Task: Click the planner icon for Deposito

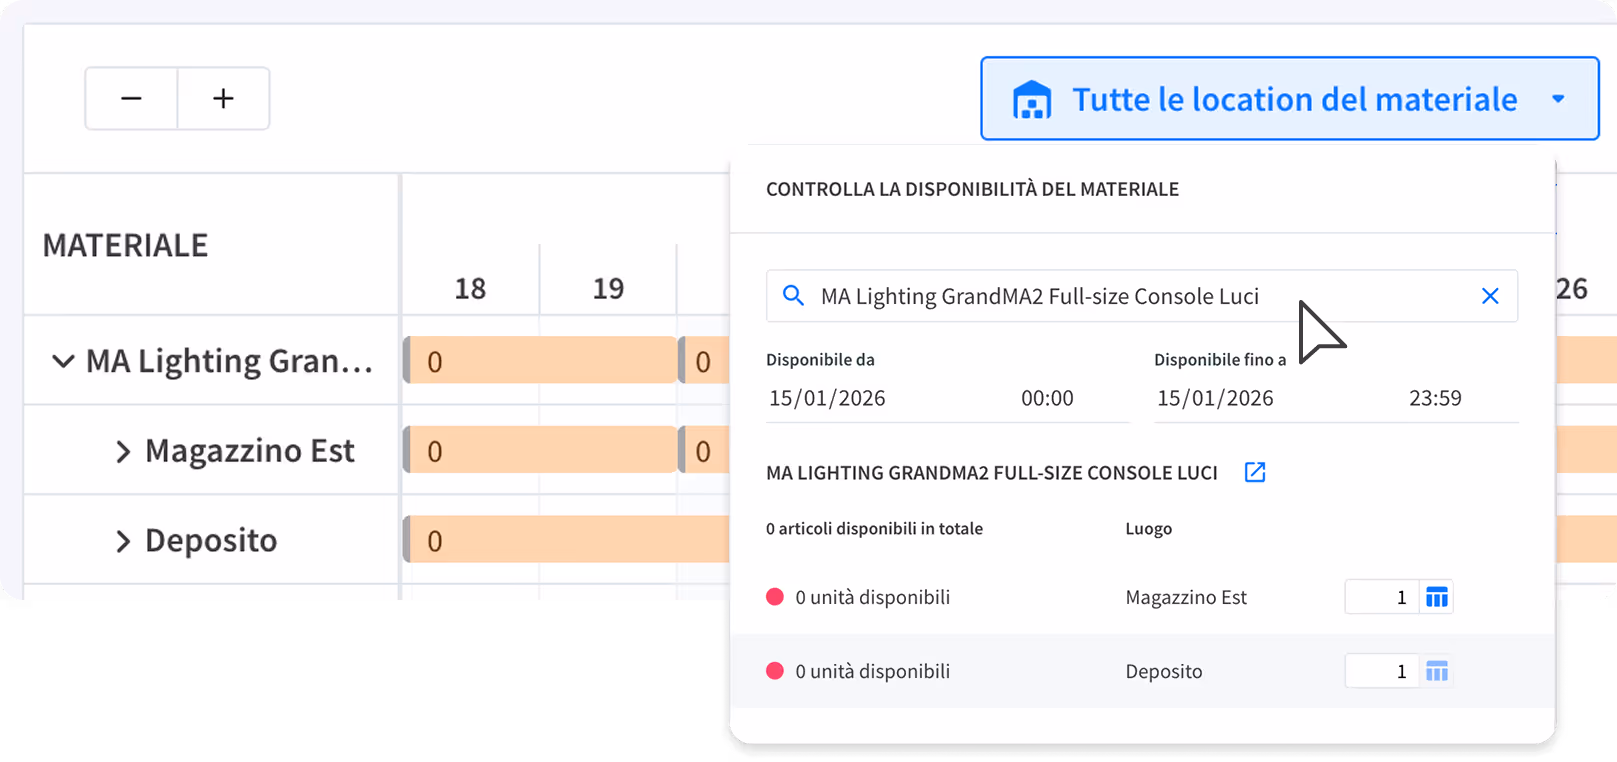Action: pyautogui.click(x=1436, y=671)
